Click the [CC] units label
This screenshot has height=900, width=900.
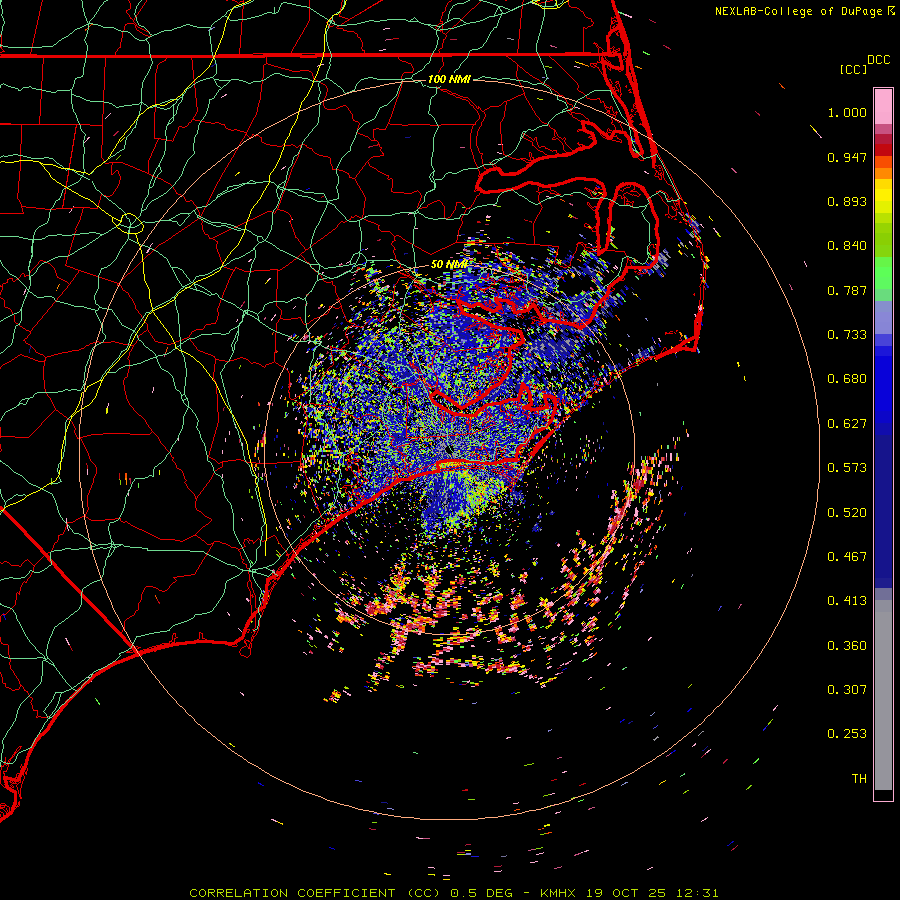point(853,70)
